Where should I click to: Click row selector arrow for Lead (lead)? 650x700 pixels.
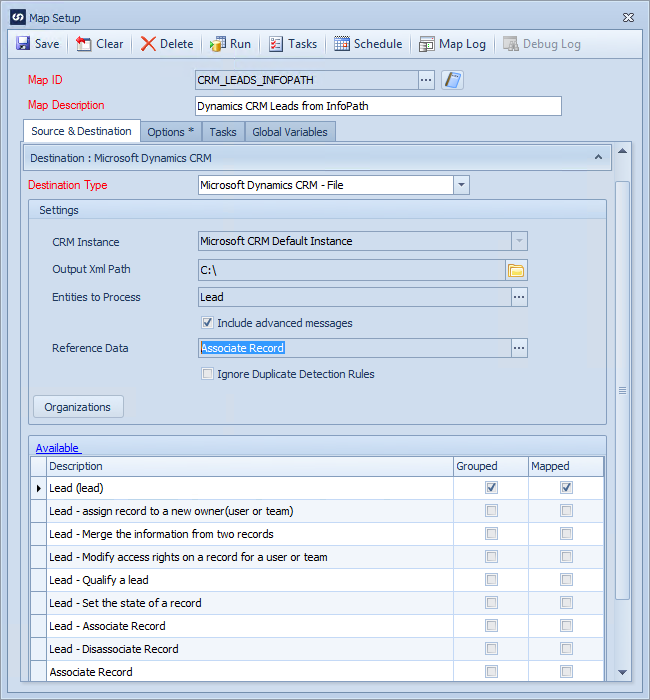[x=39, y=488]
